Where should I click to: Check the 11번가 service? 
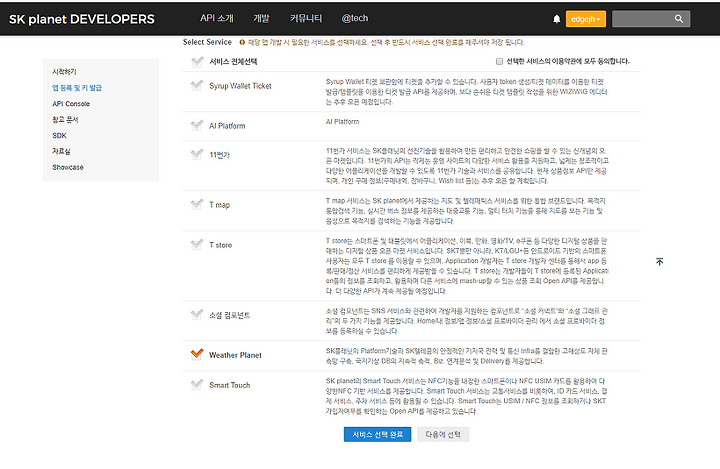click(197, 154)
